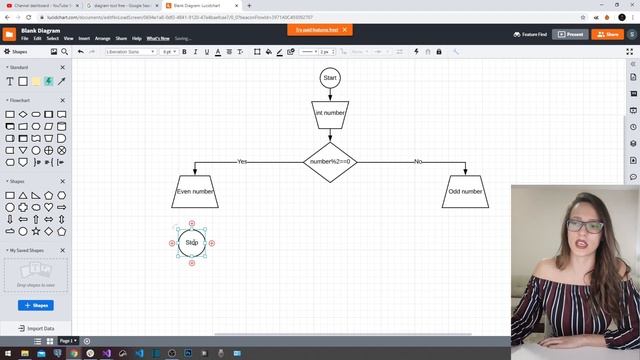
Task: Collapse the My Saved Shapes section
Action: (7, 250)
